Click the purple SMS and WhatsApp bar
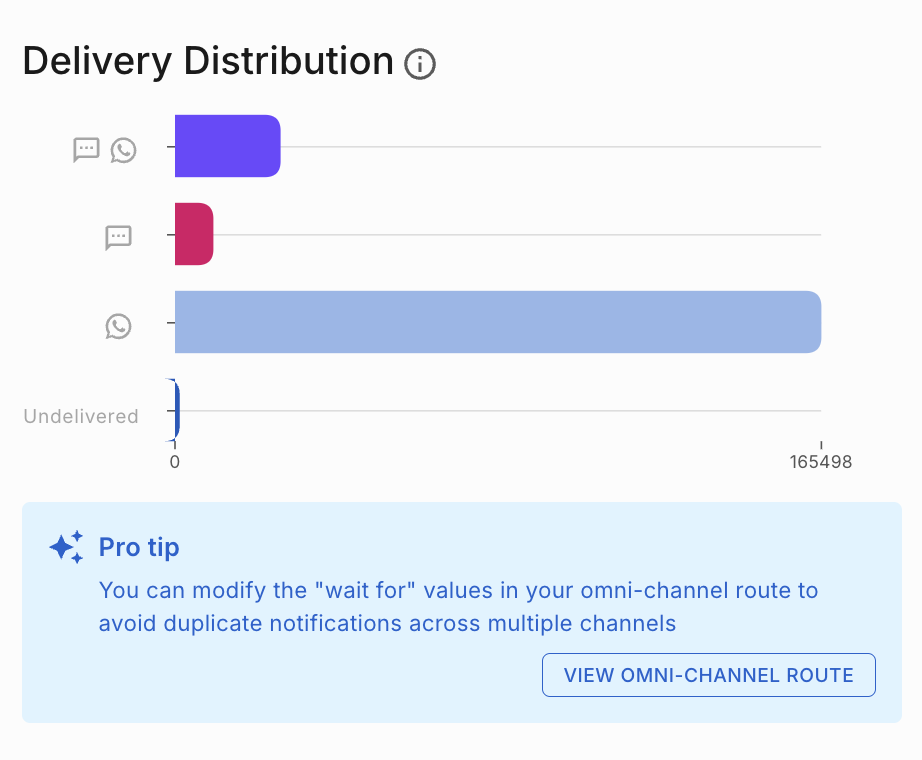The width and height of the screenshot is (922, 760). tap(227, 146)
